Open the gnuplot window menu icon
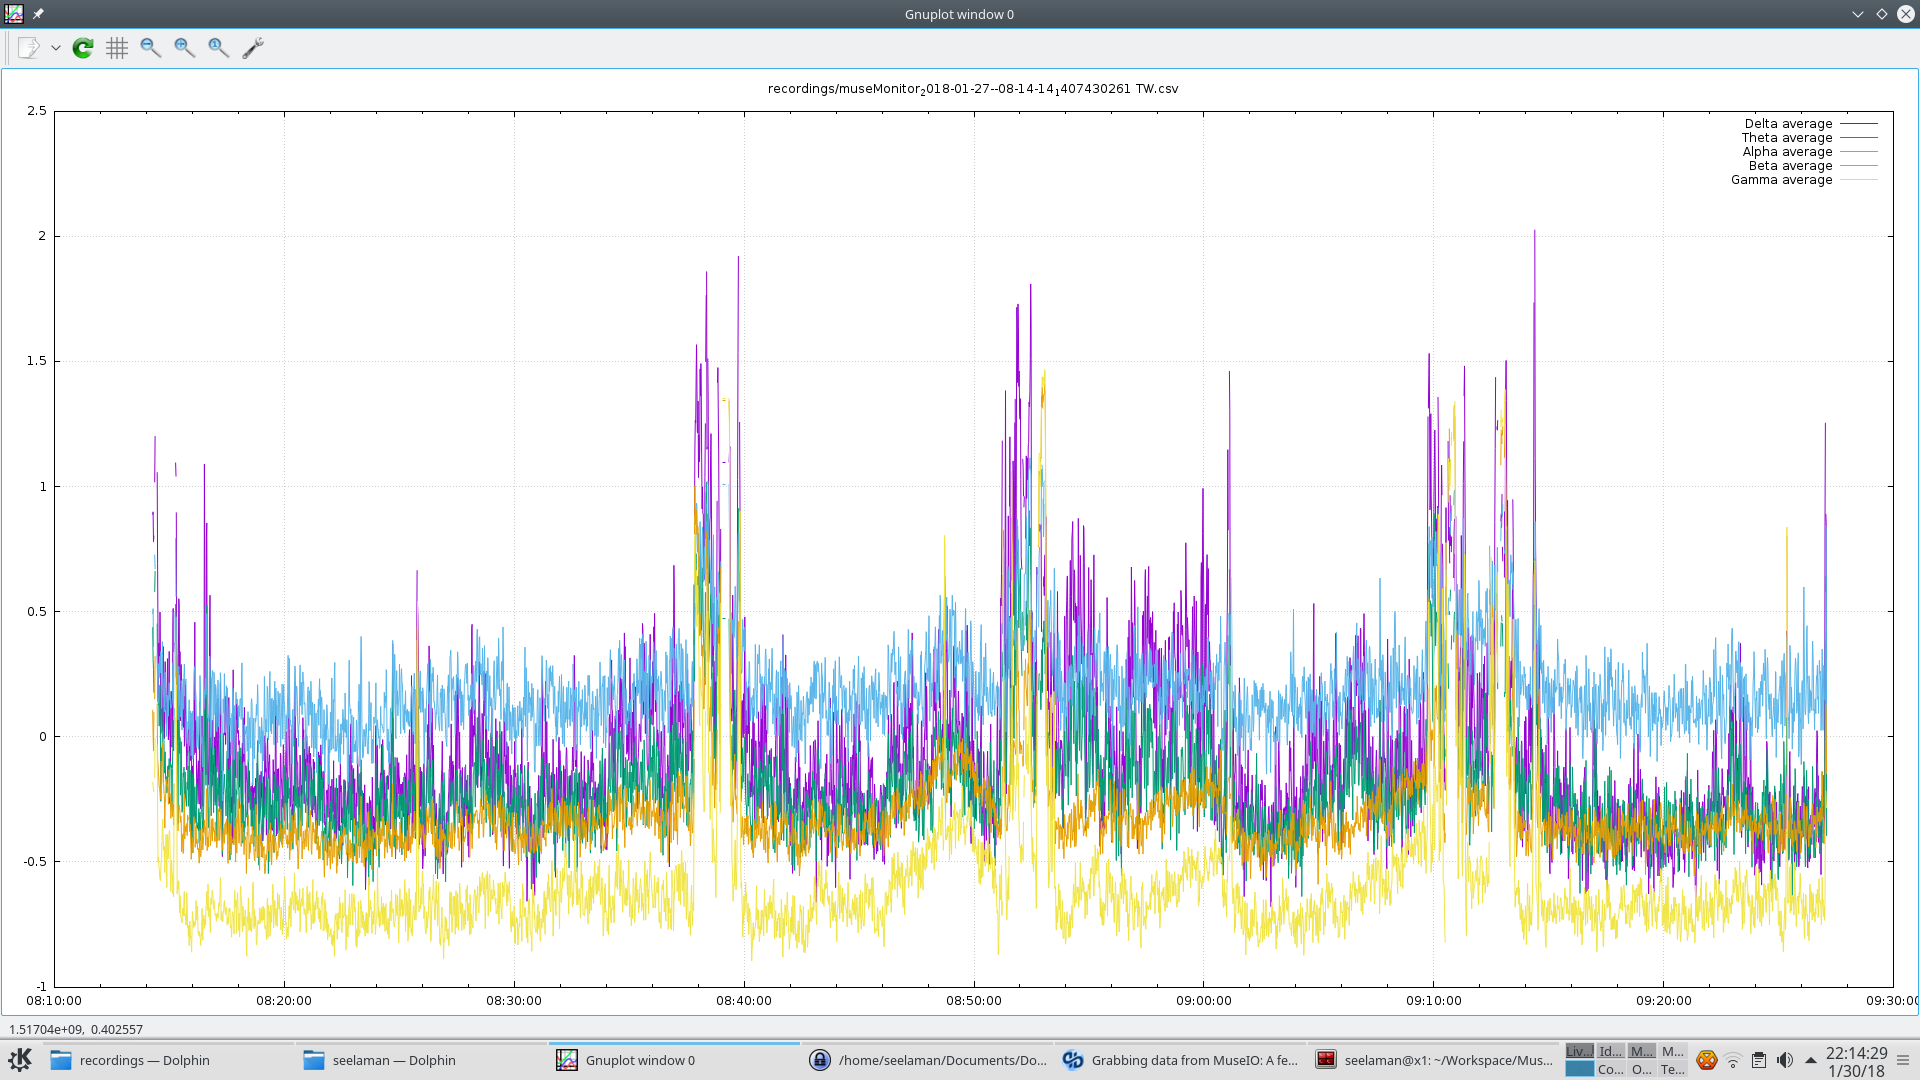 [x=14, y=14]
